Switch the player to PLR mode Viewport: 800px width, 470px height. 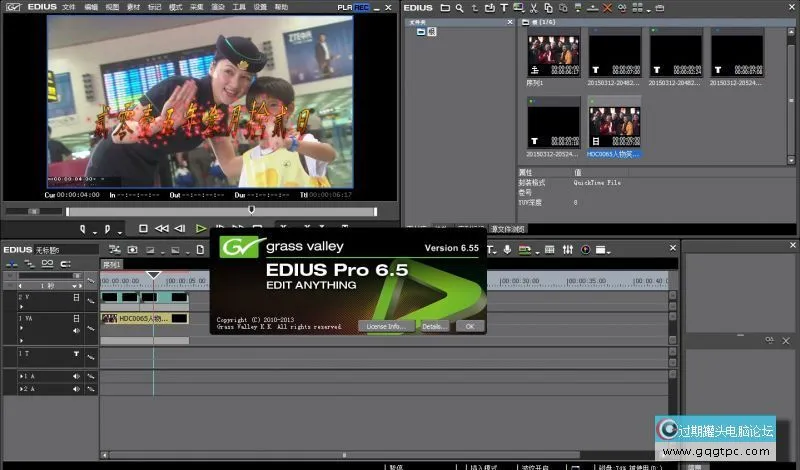pos(345,7)
